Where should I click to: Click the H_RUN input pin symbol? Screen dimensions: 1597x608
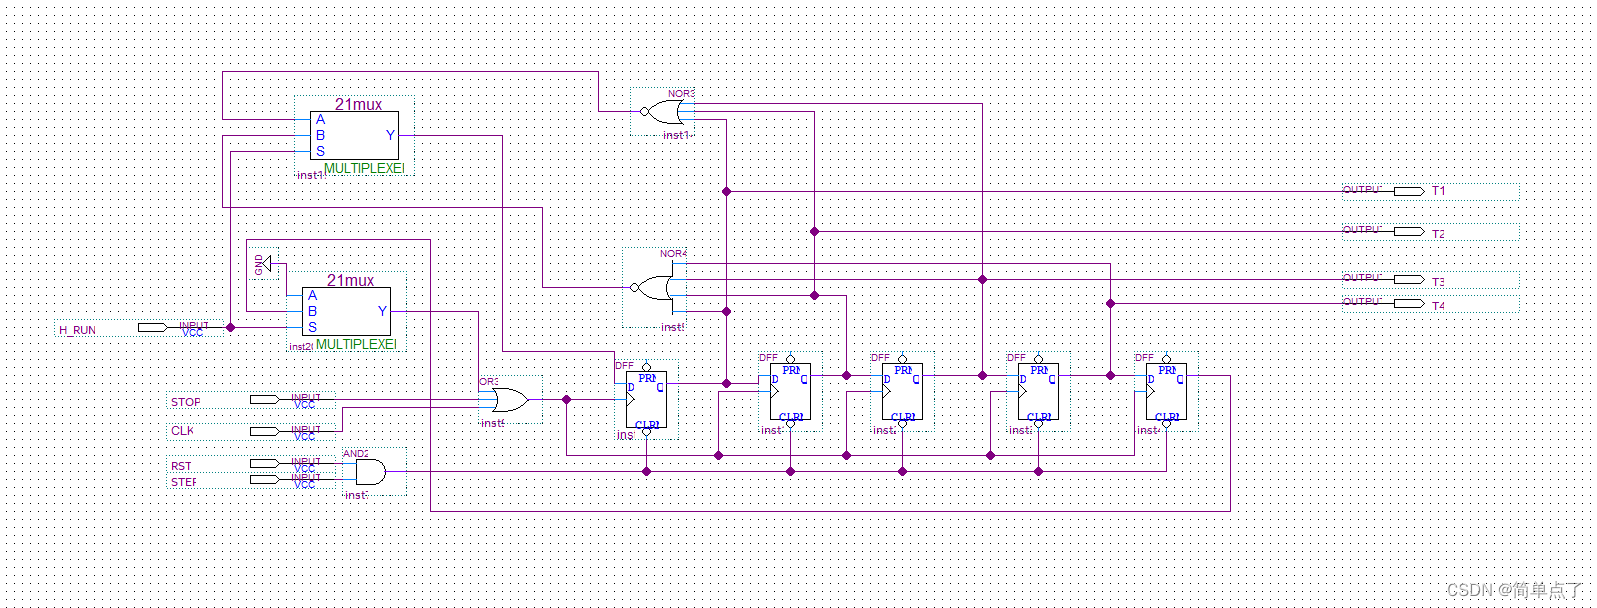click(152, 327)
